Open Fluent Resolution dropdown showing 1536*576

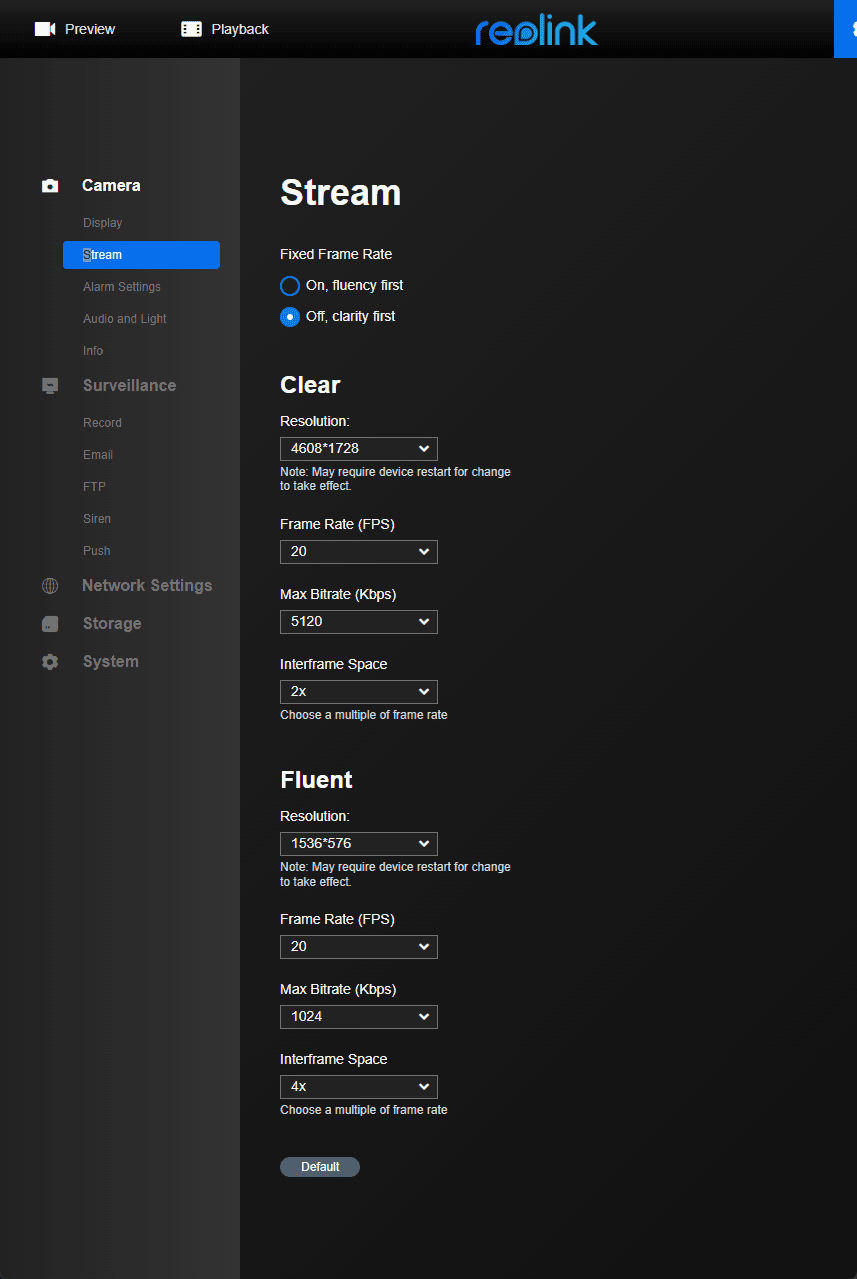358,844
